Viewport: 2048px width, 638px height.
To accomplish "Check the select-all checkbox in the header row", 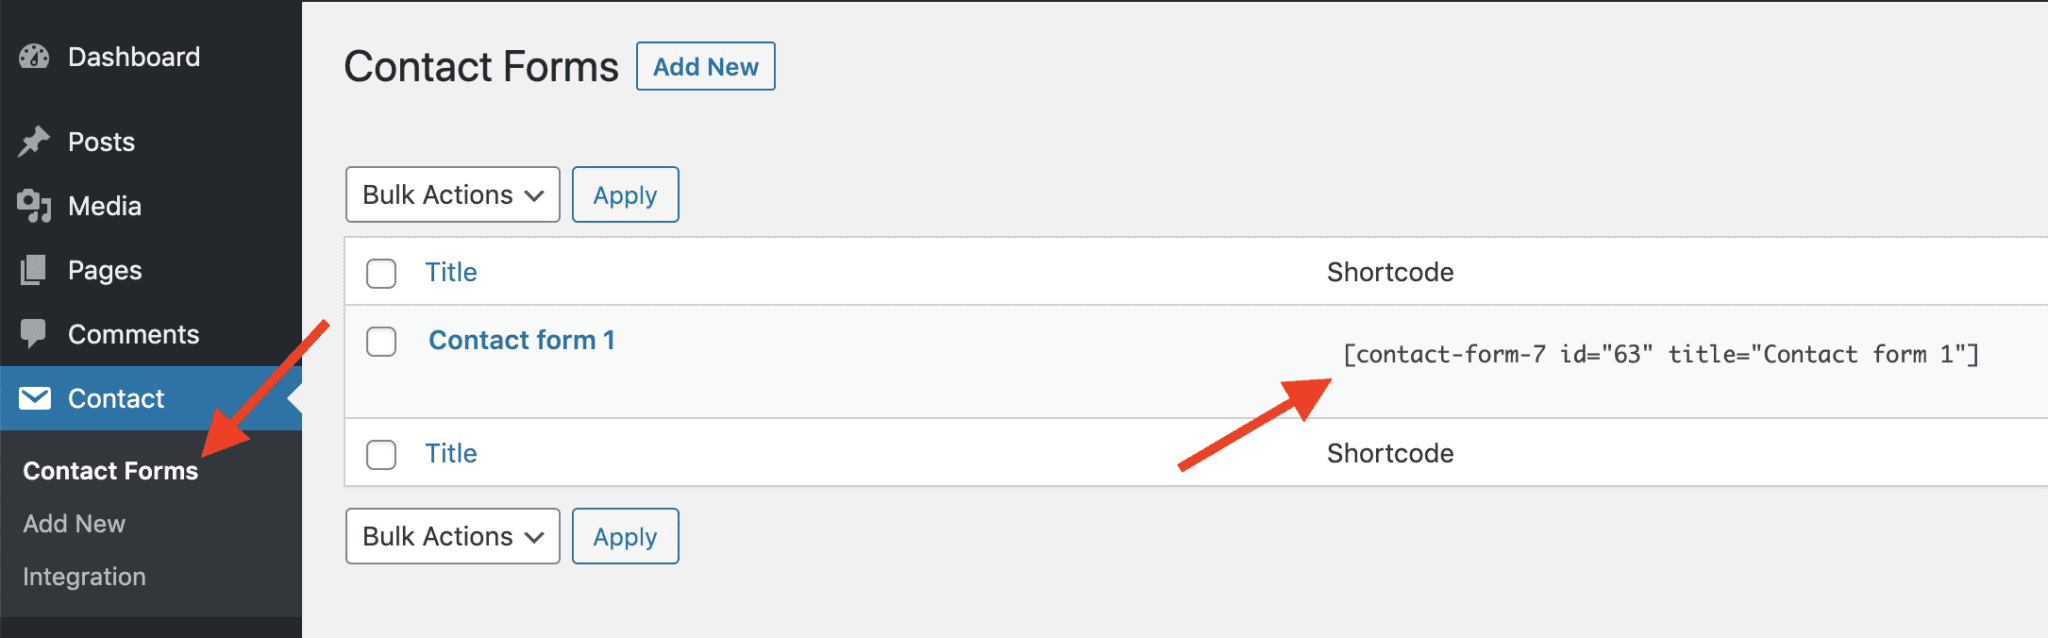I will [x=381, y=273].
